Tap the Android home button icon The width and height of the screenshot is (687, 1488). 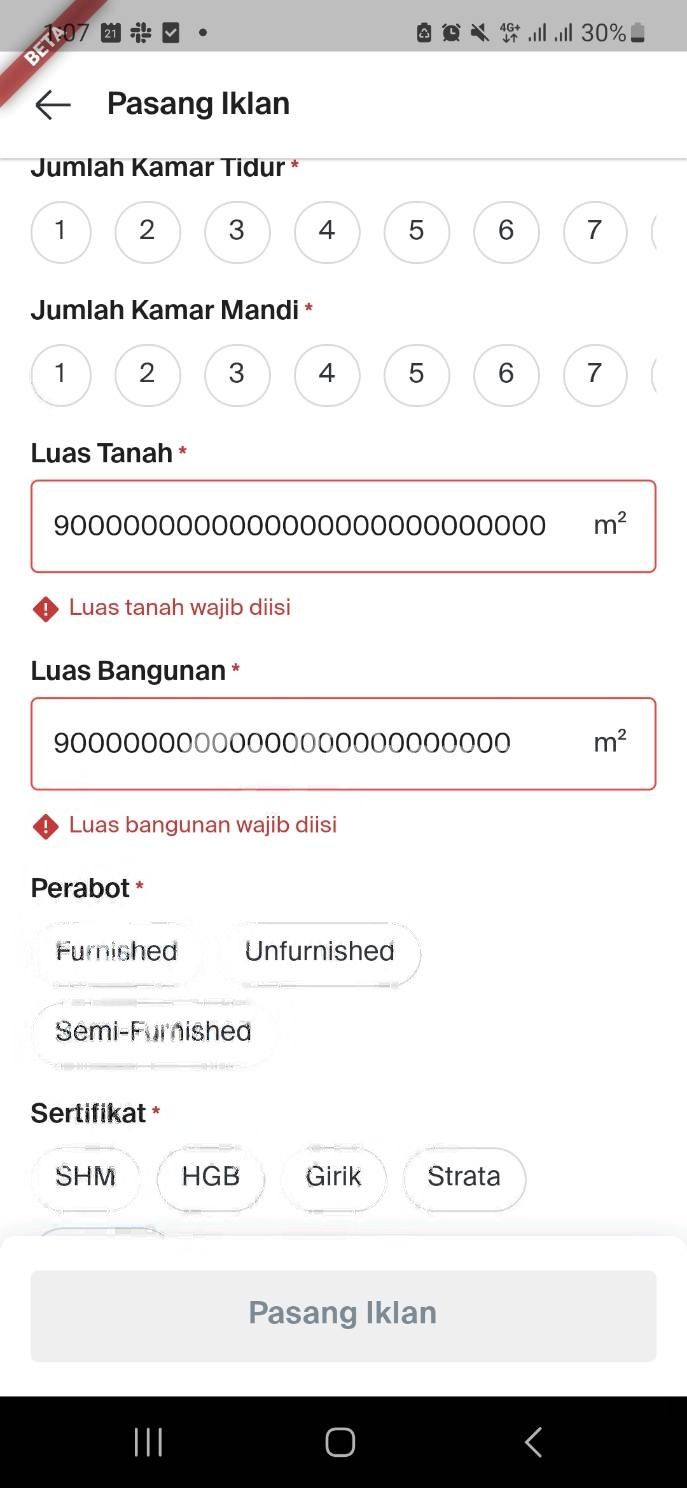click(340, 1442)
